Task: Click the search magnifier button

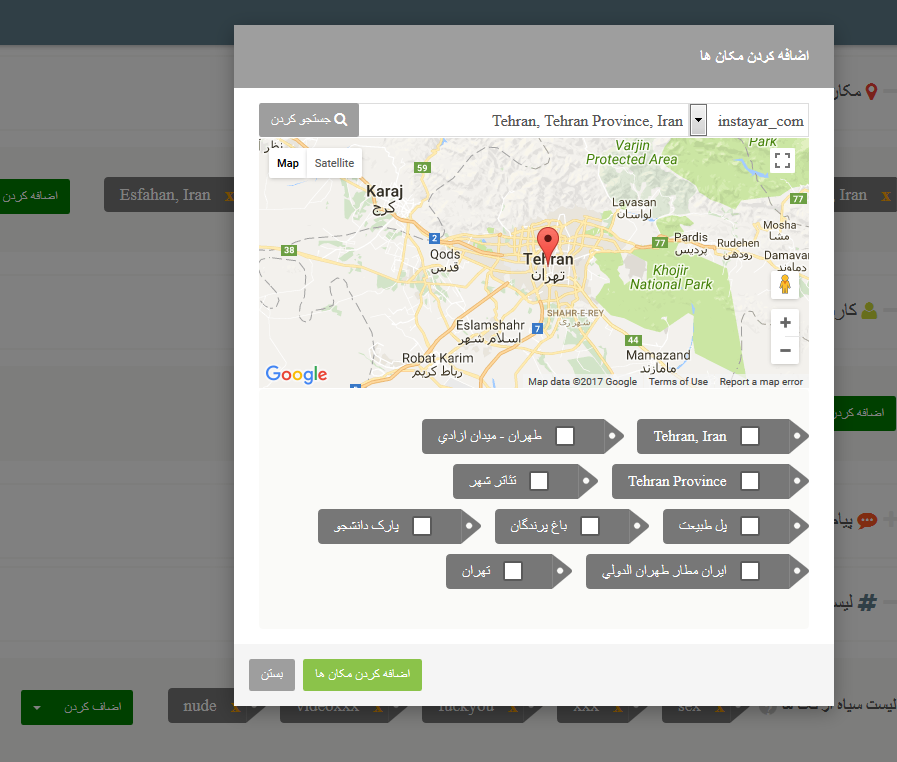Action: pos(309,120)
